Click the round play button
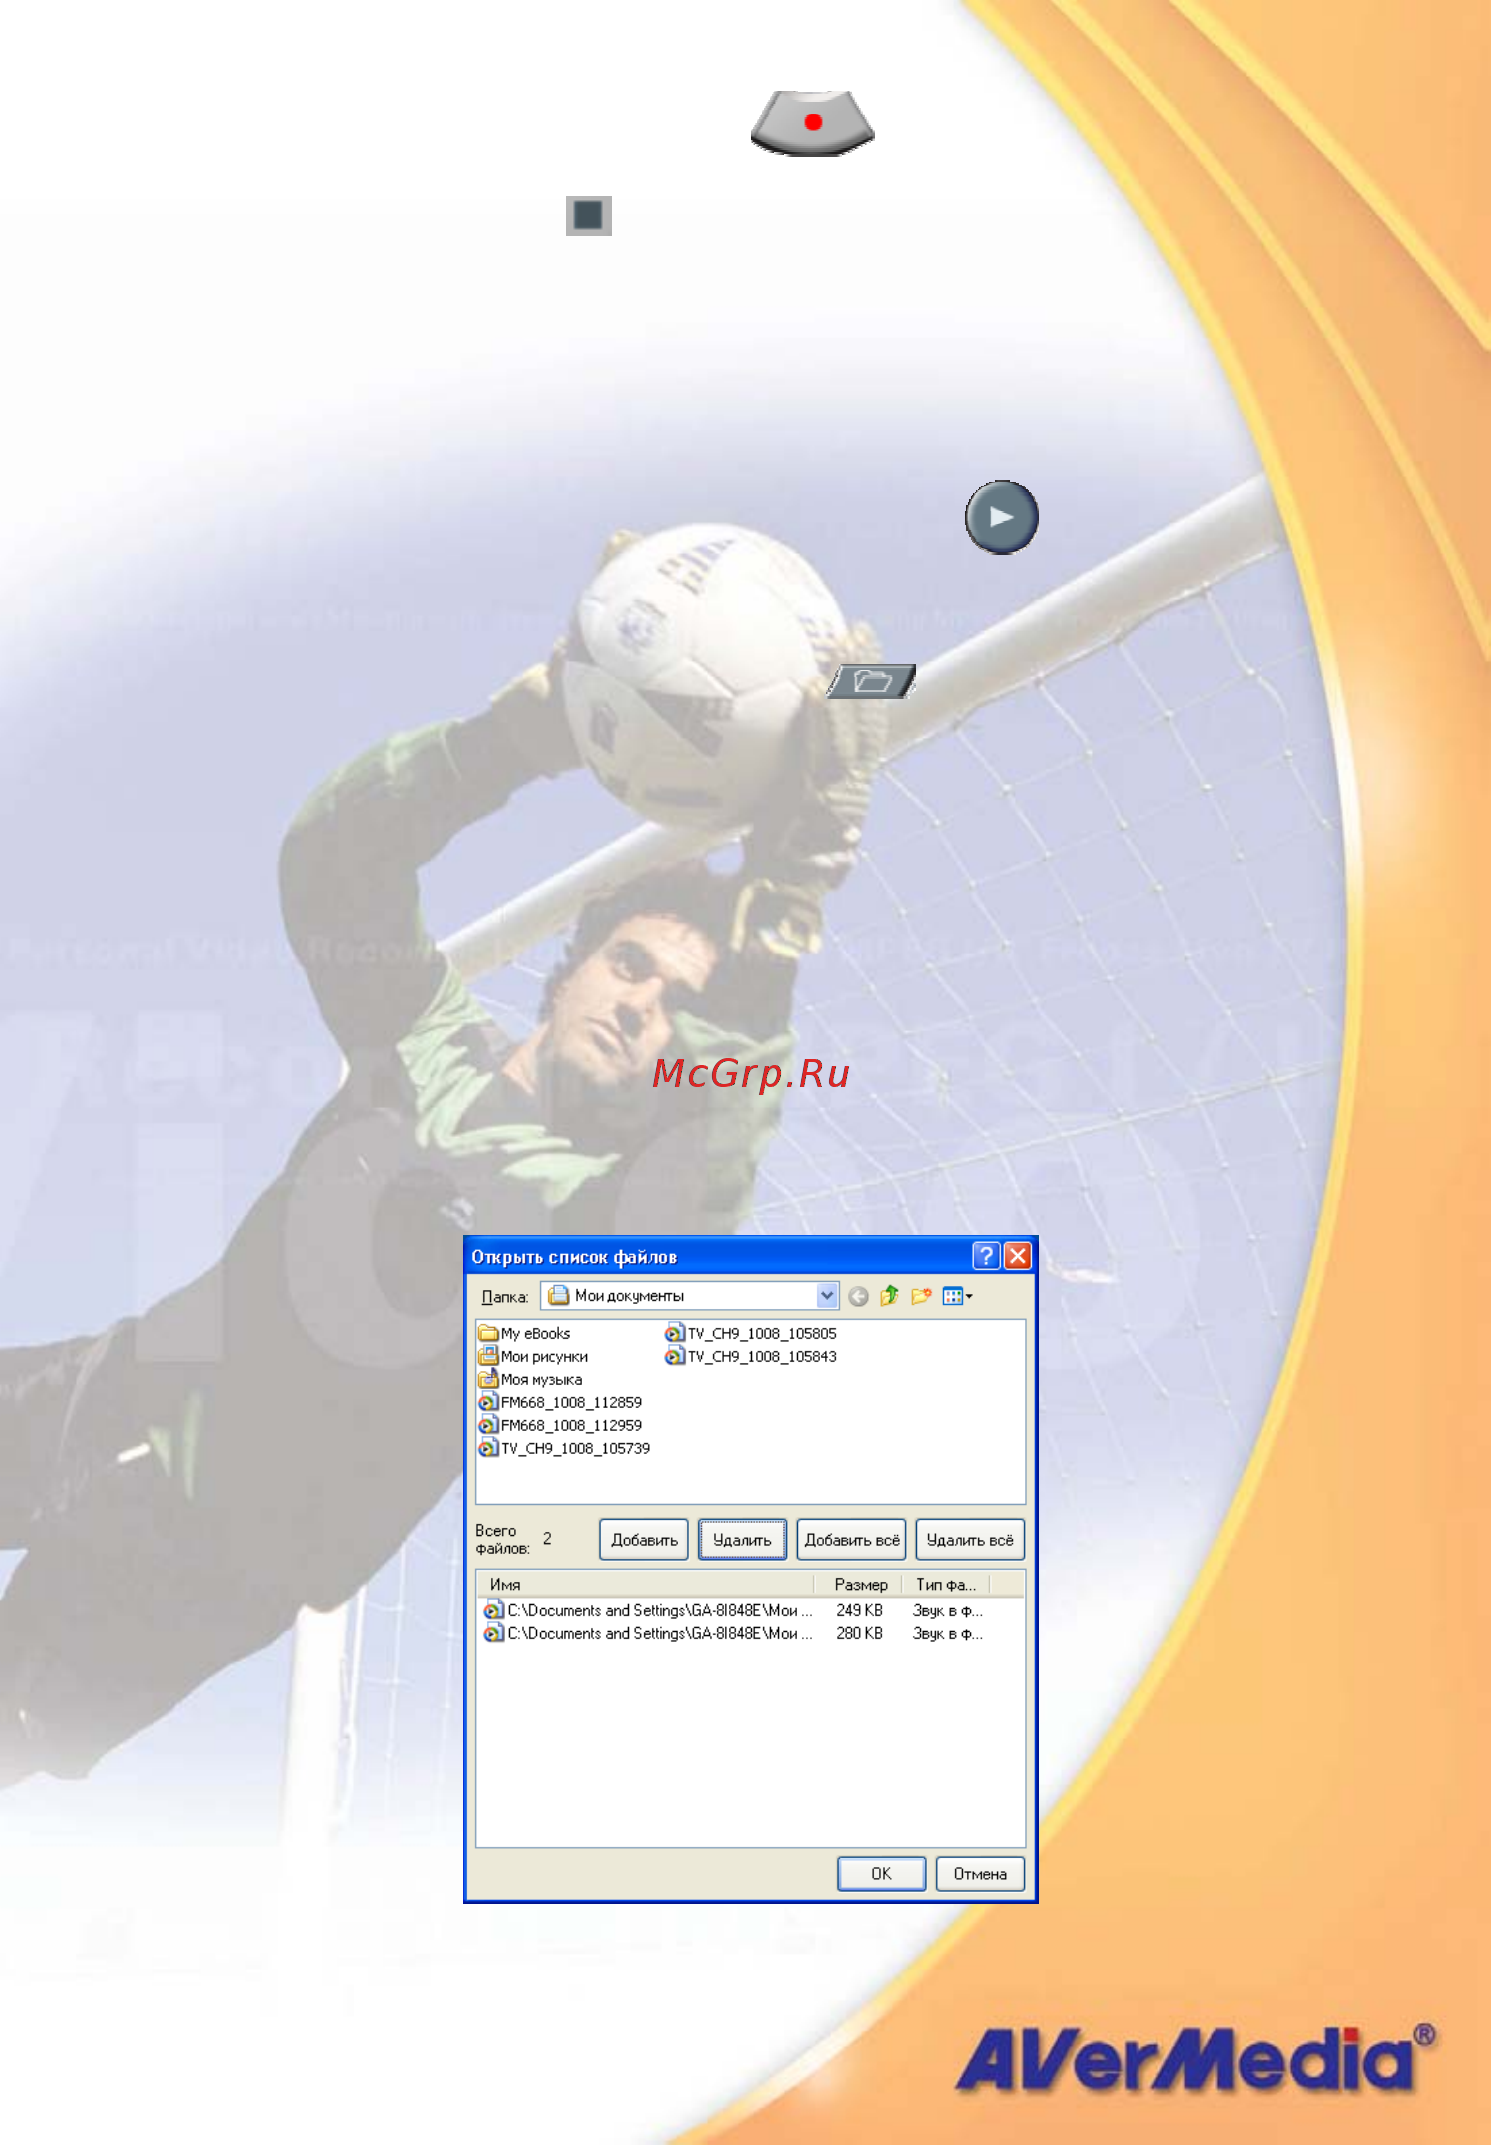 tap(1001, 517)
